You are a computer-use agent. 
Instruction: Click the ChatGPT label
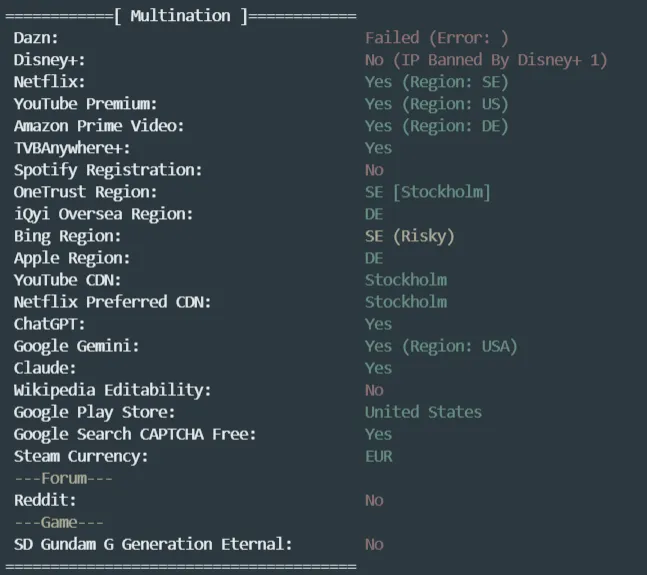pyautogui.click(x=50, y=324)
